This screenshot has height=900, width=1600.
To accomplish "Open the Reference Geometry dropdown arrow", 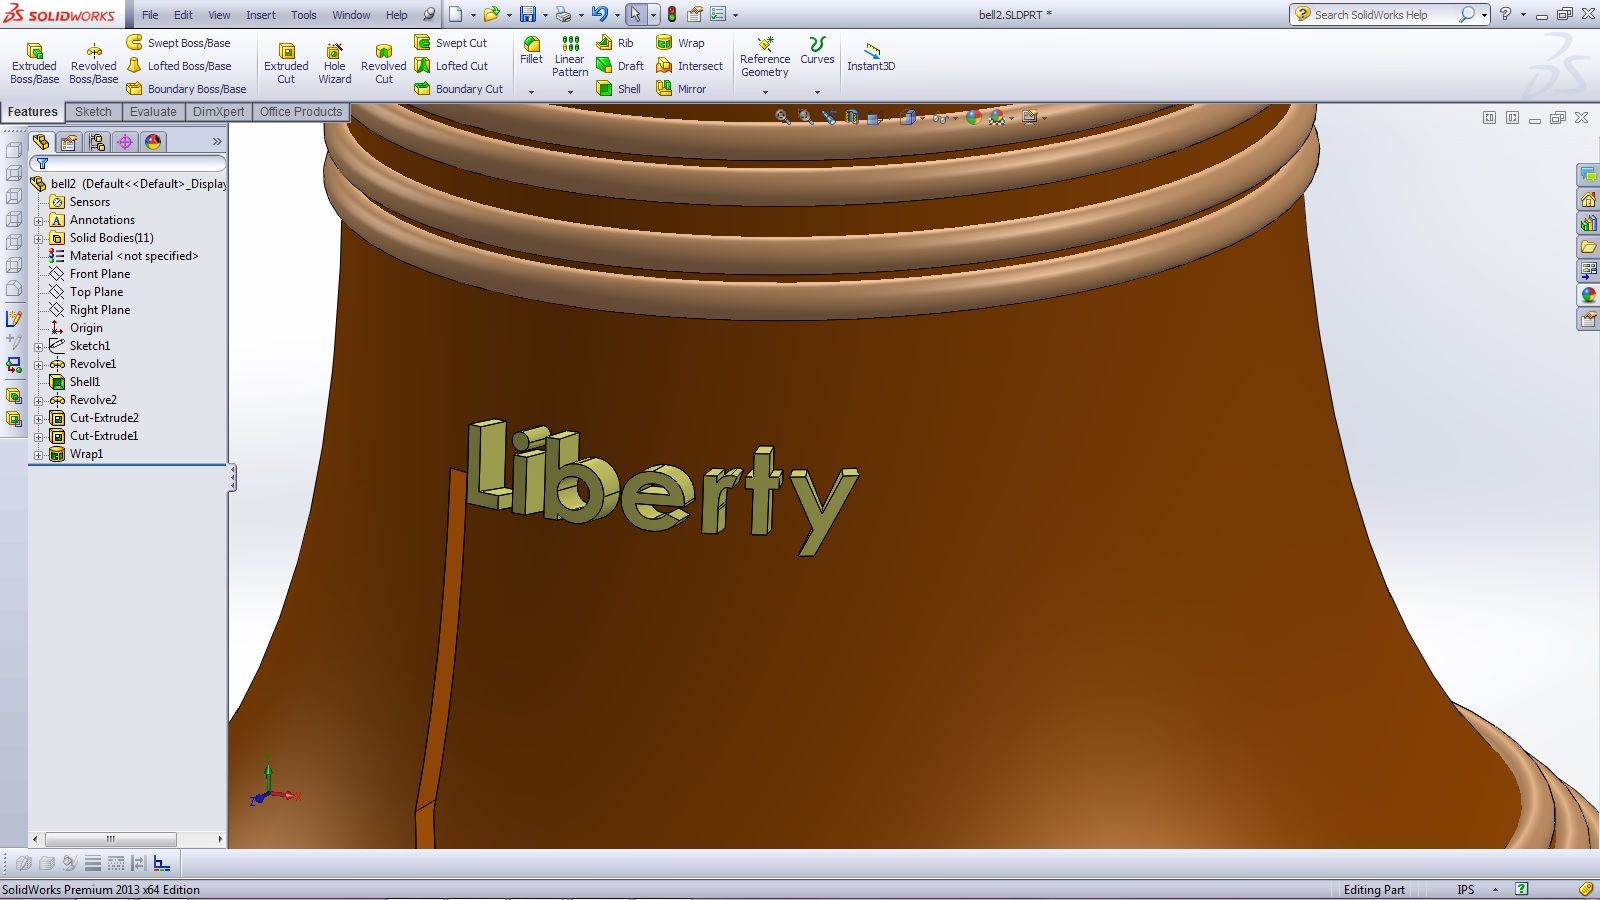I will click(x=765, y=92).
